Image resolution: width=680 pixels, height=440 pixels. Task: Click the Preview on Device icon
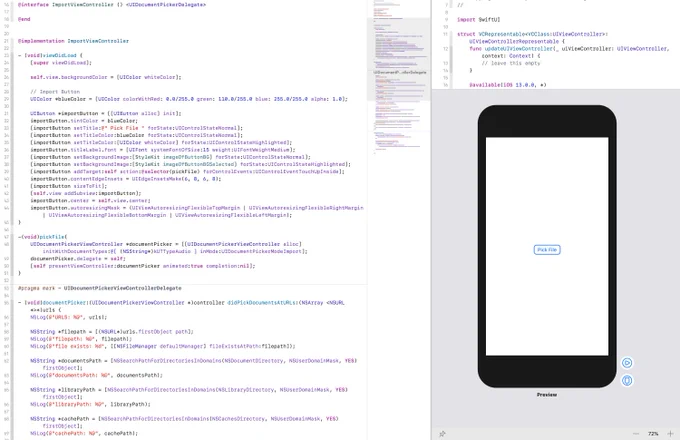[627, 381]
